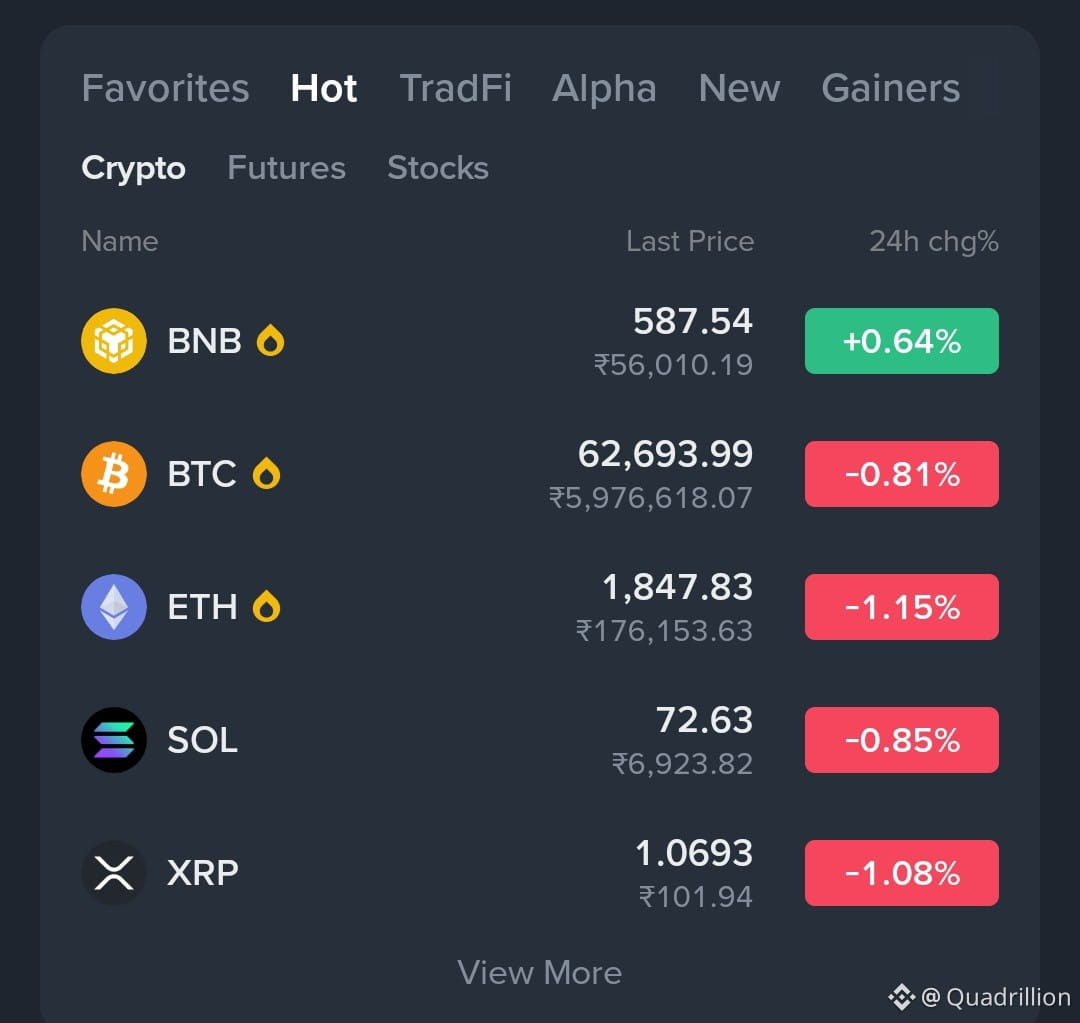Viewport: 1080px width, 1023px height.
Task: Switch to the Favorites tab
Action: click(x=165, y=88)
